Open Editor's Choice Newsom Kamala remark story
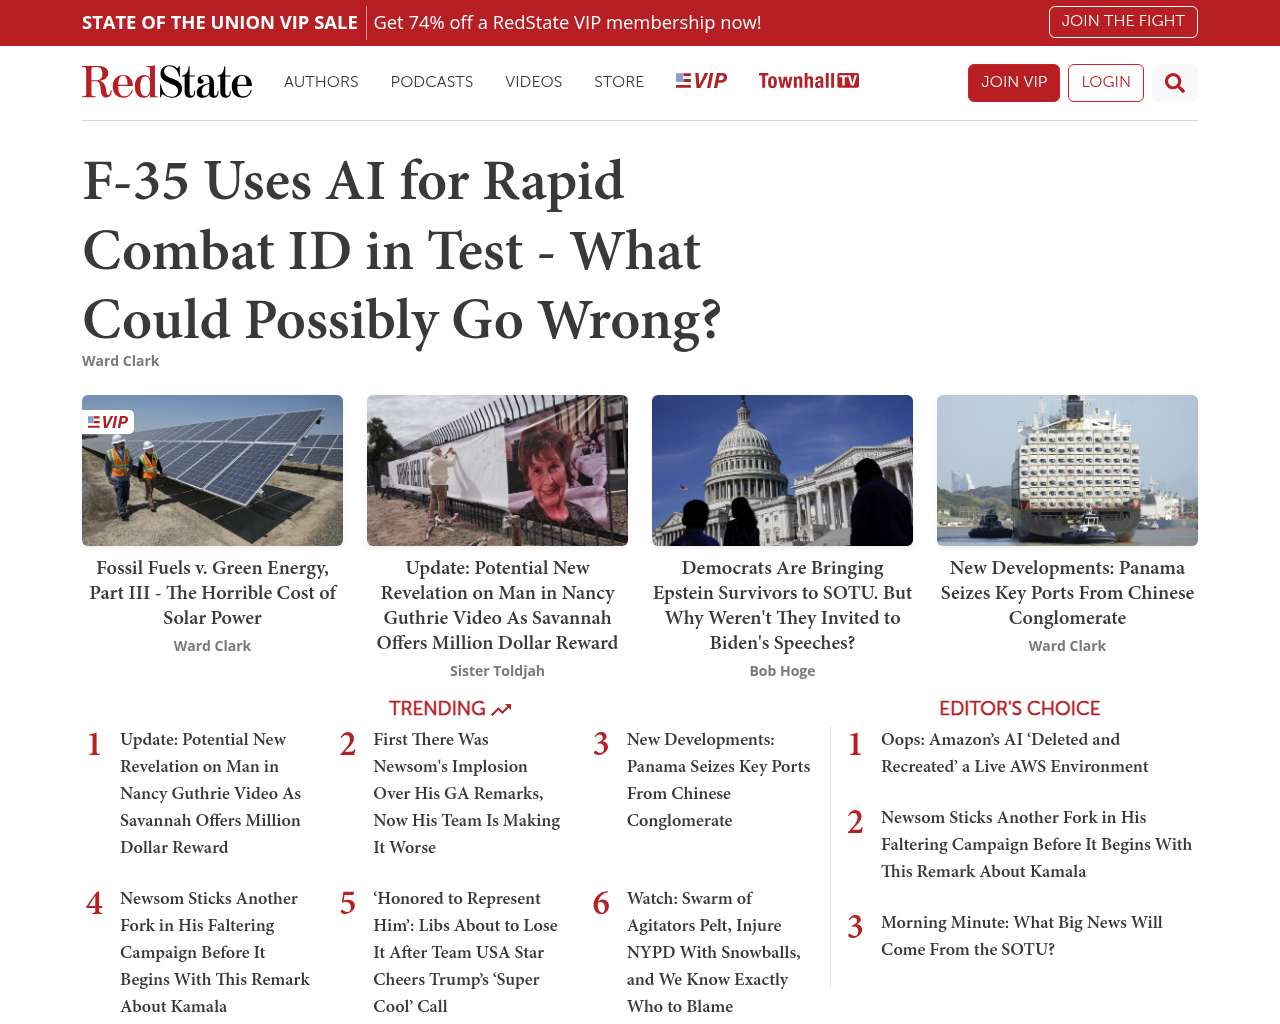 [1036, 844]
